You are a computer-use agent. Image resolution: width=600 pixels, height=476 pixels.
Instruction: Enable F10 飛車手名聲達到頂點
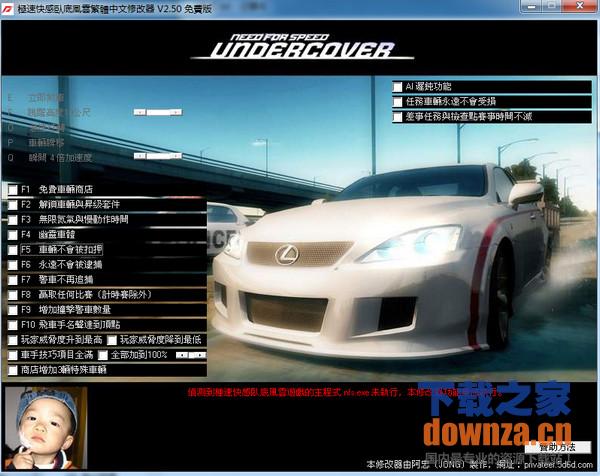coord(13,325)
